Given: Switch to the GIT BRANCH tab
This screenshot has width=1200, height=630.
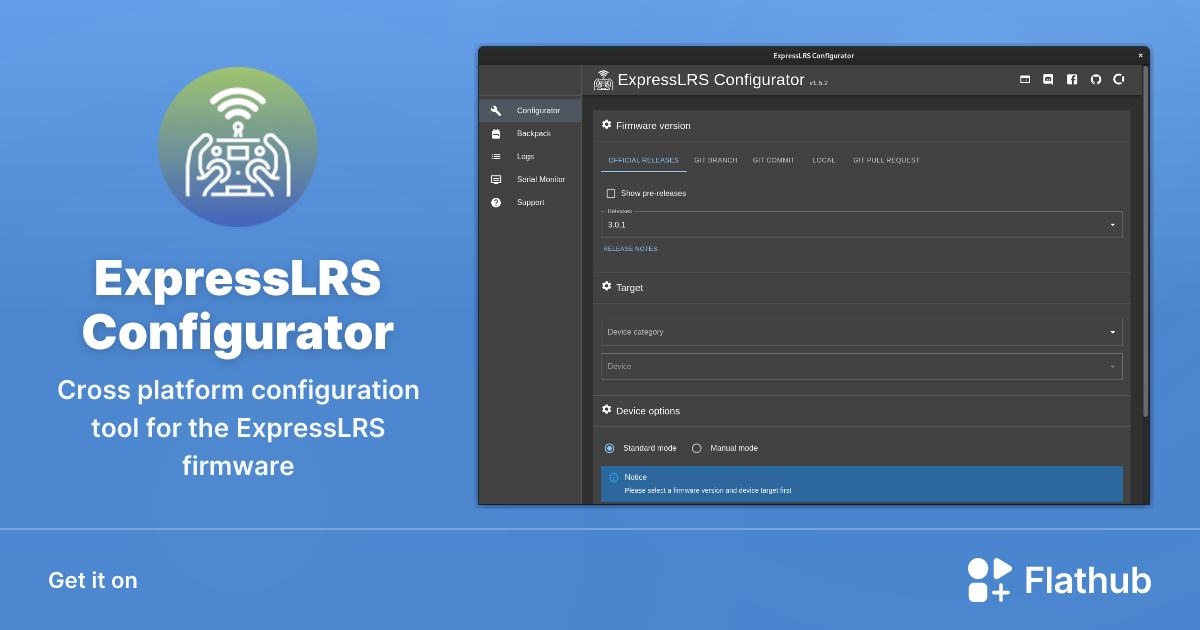Looking at the screenshot, I should [x=715, y=159].
